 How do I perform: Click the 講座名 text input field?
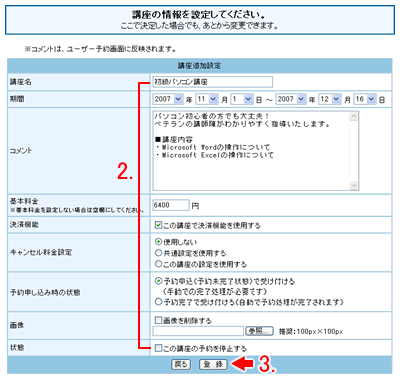point(213,82)
